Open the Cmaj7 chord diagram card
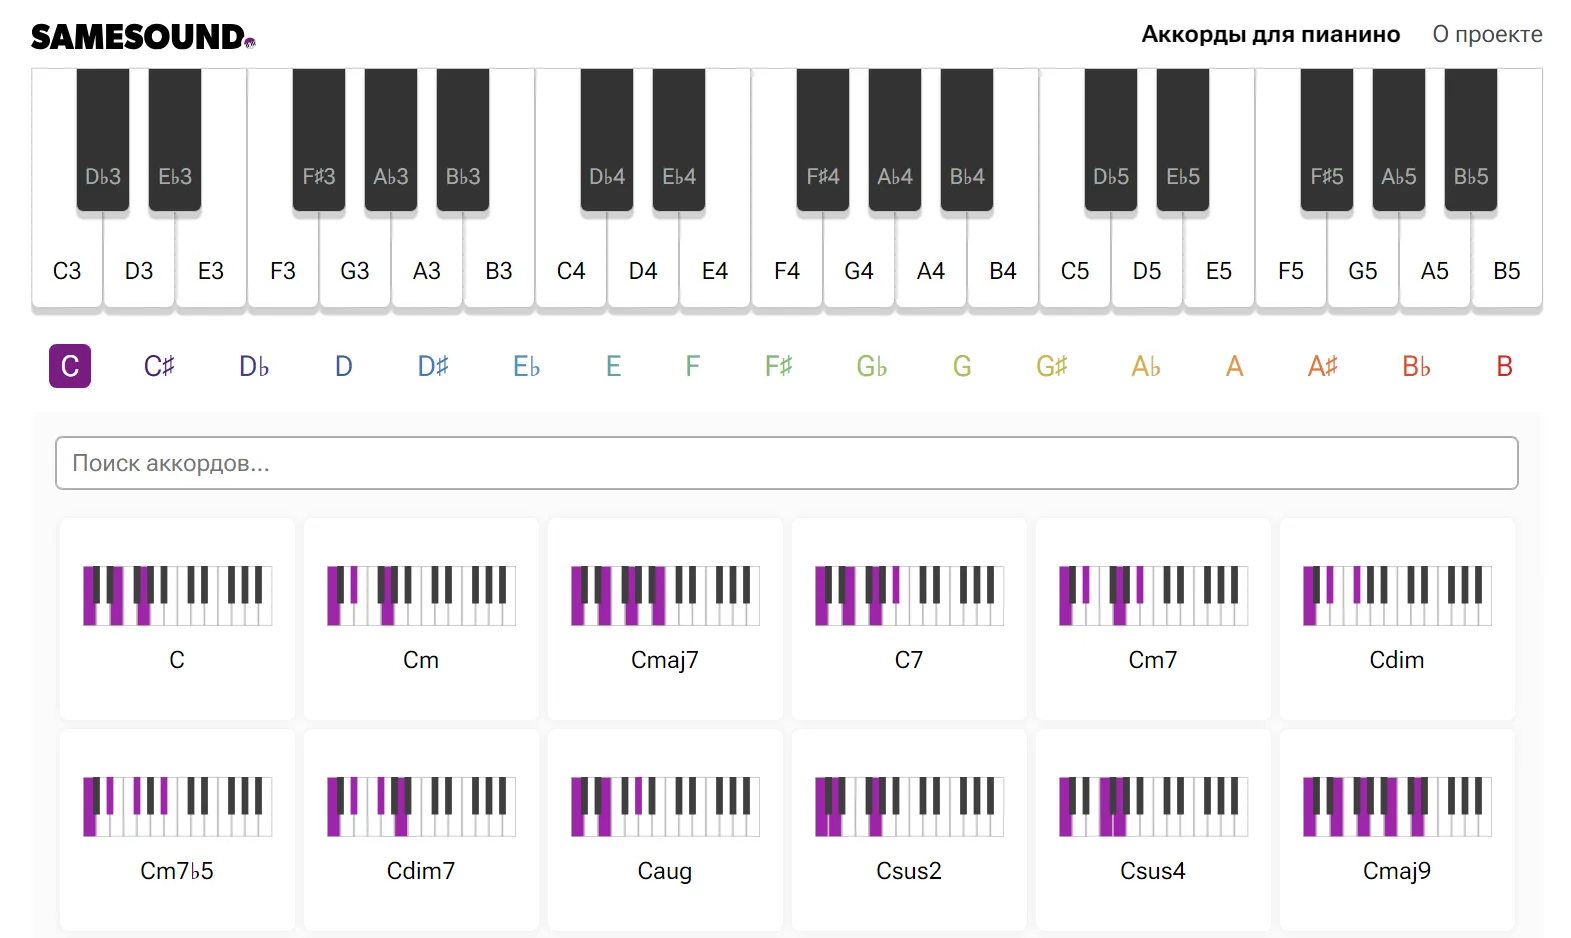The height and width of the screenshot is (938, 1571). (665, 618)
